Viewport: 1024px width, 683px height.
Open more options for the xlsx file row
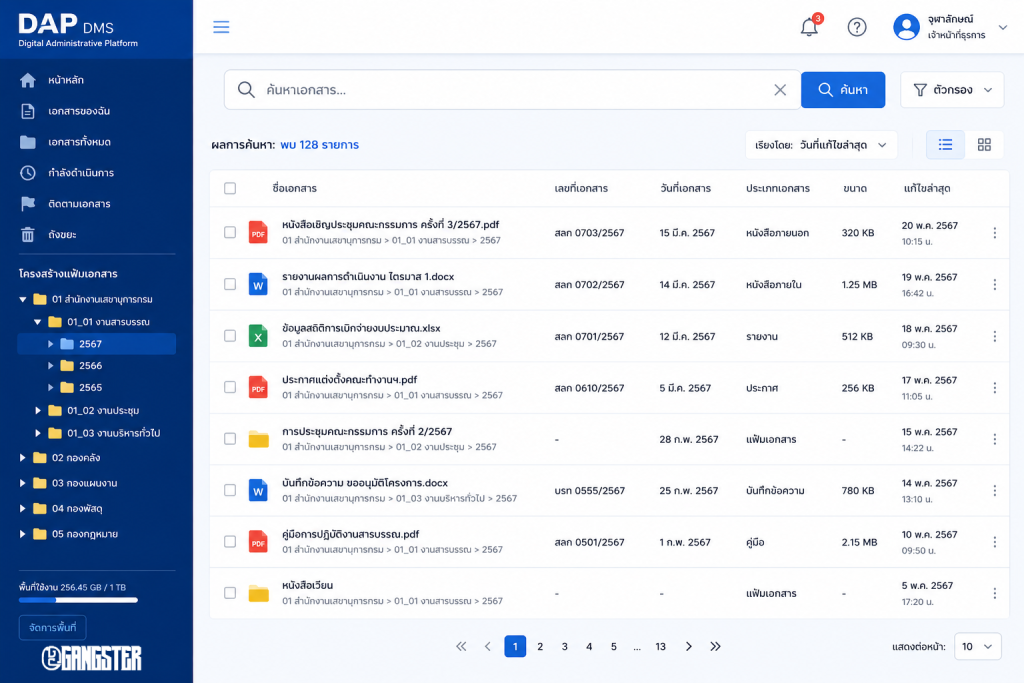994,336
